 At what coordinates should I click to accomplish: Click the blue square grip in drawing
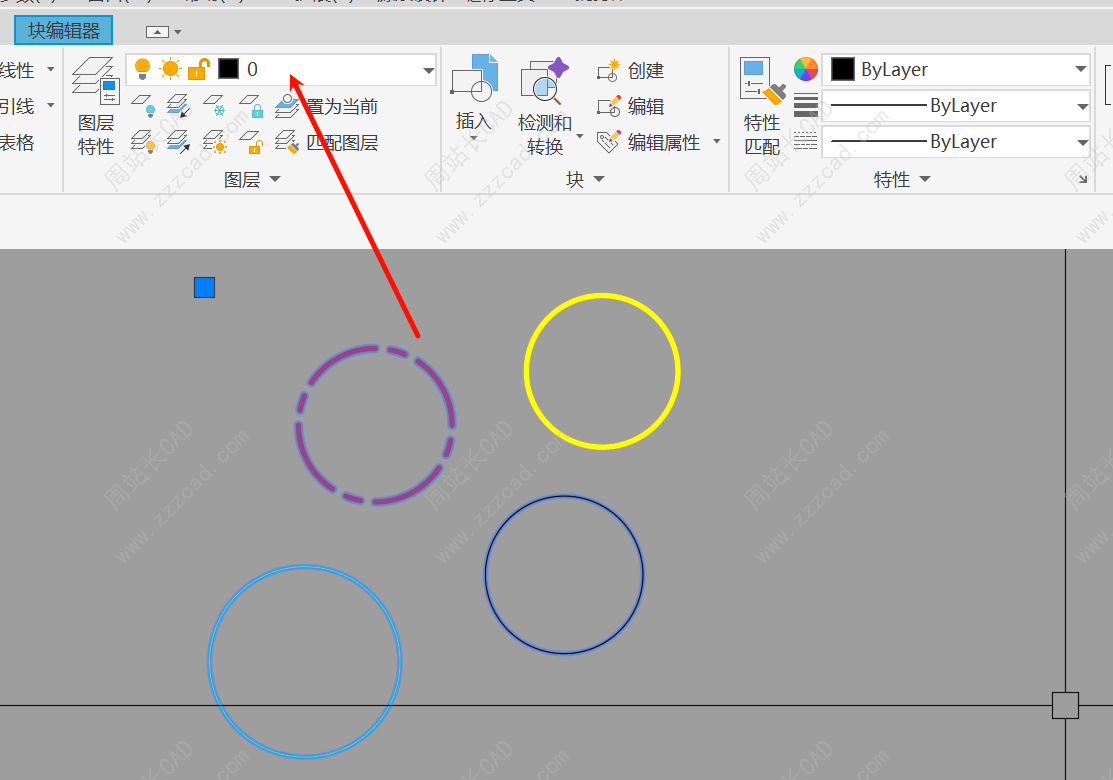(204, 288)
